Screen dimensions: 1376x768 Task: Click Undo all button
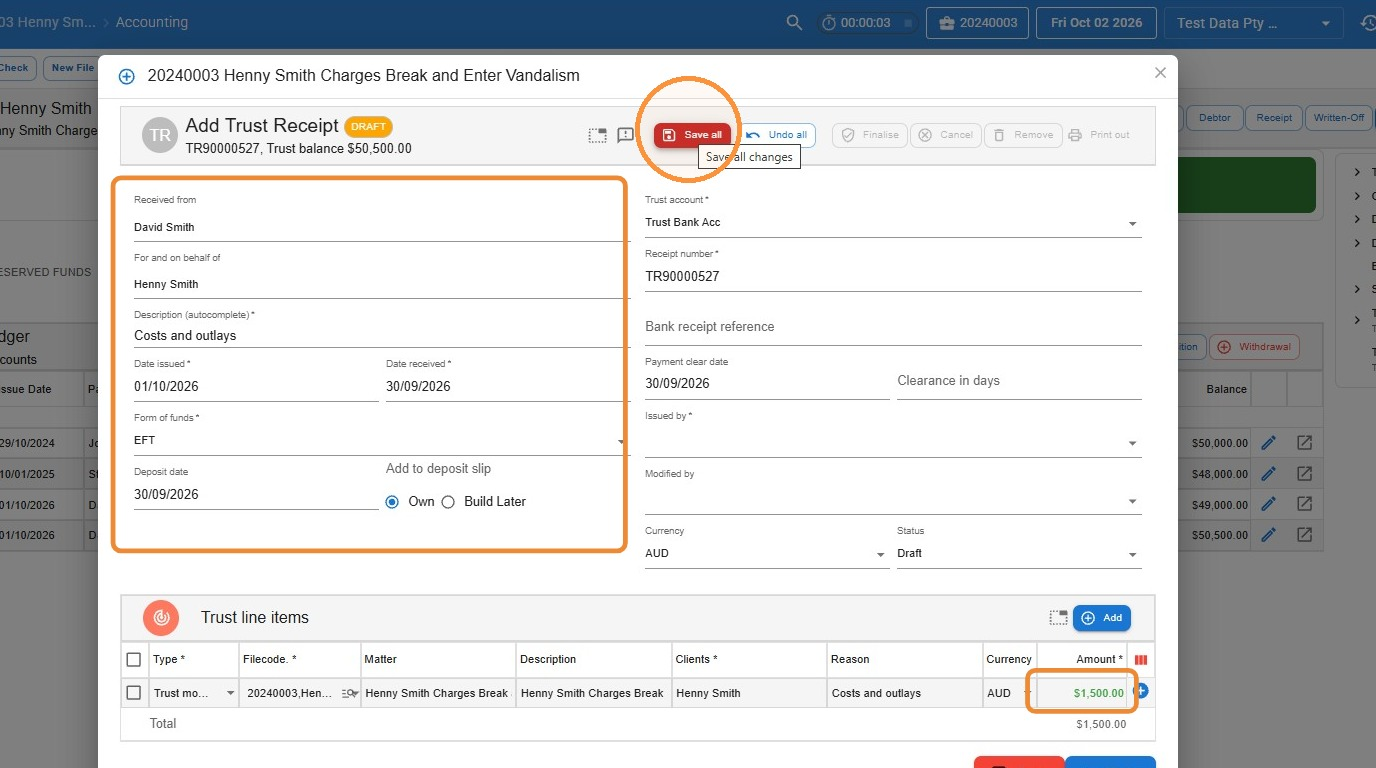pyautogui.click(x=777, y=135)
